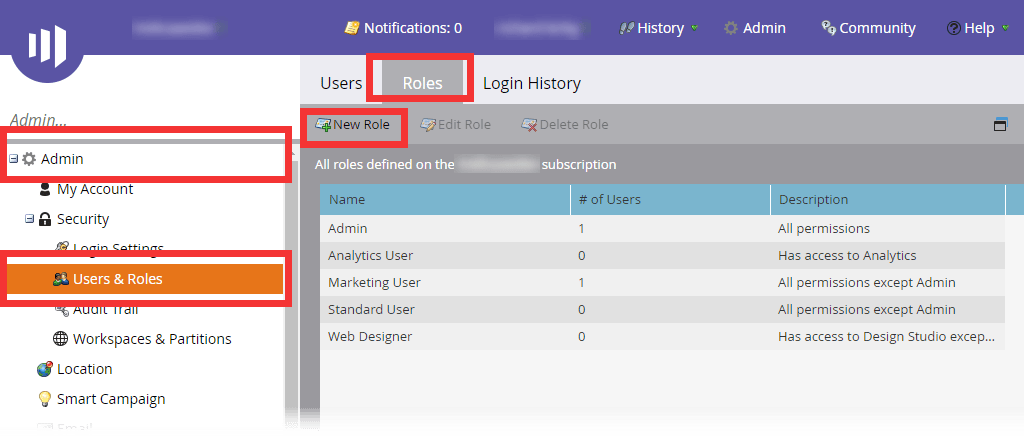Screen dimensions: 1024x437
Task: Click the sidebar vertical scrollbar
Action: (292, 287)
